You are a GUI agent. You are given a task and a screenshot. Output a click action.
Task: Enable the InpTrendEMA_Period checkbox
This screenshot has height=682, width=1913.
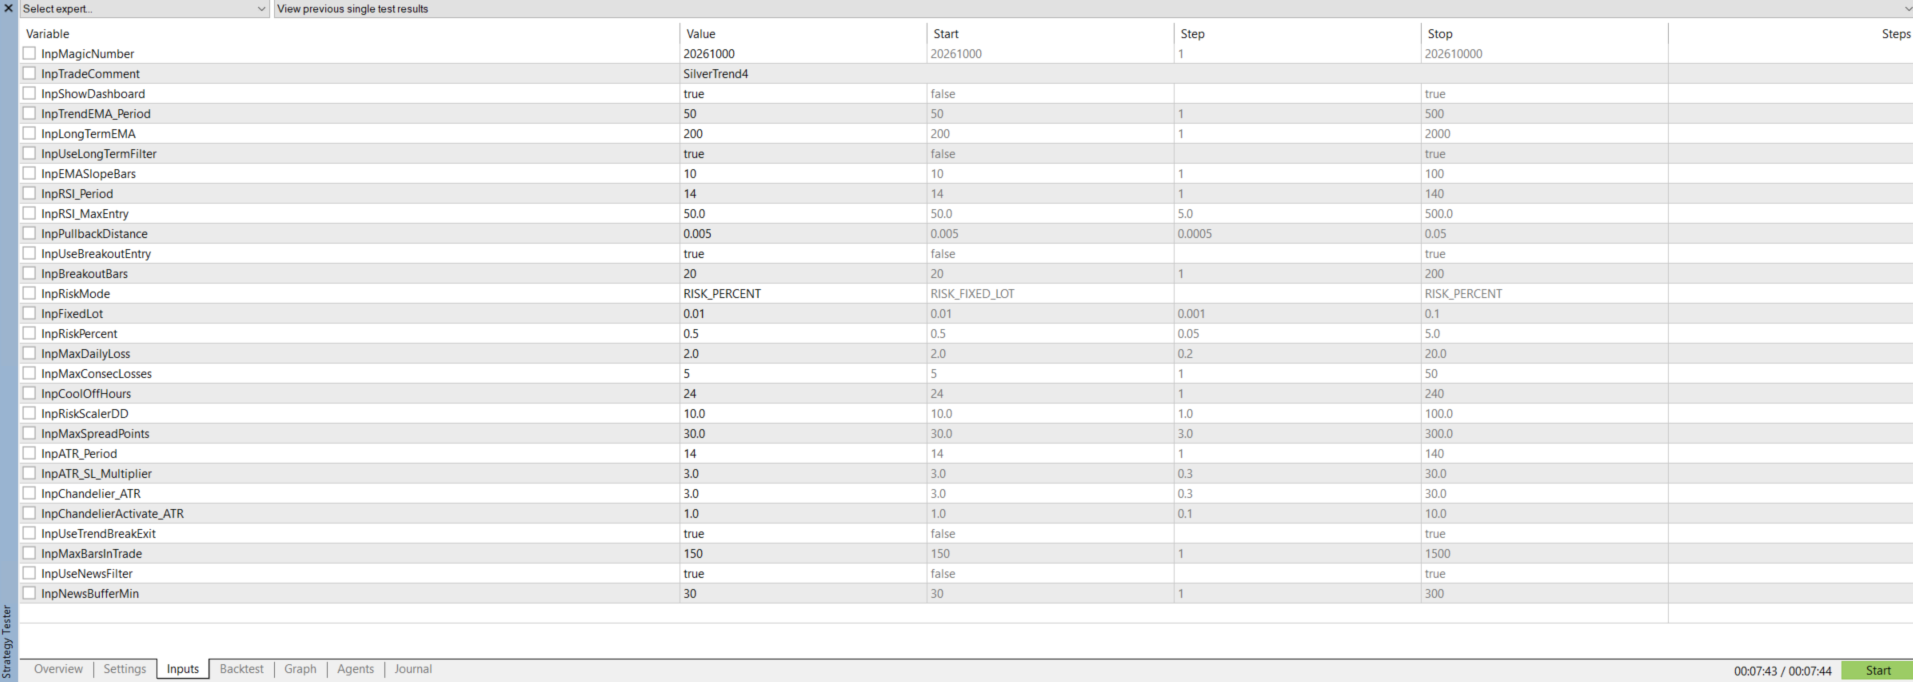[x=29, y=113]
